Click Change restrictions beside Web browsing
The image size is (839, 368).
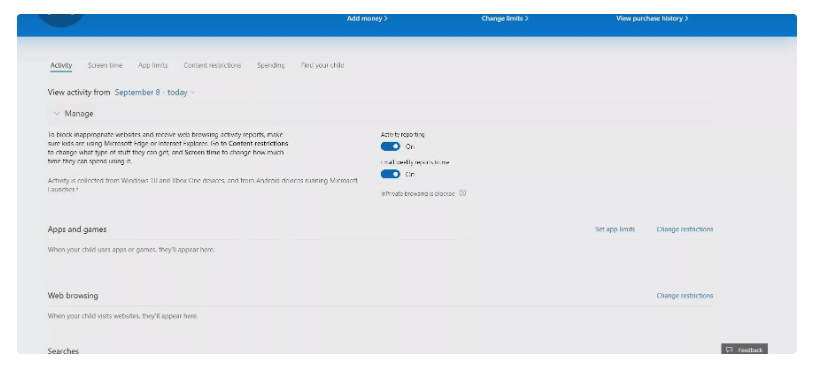685,295
